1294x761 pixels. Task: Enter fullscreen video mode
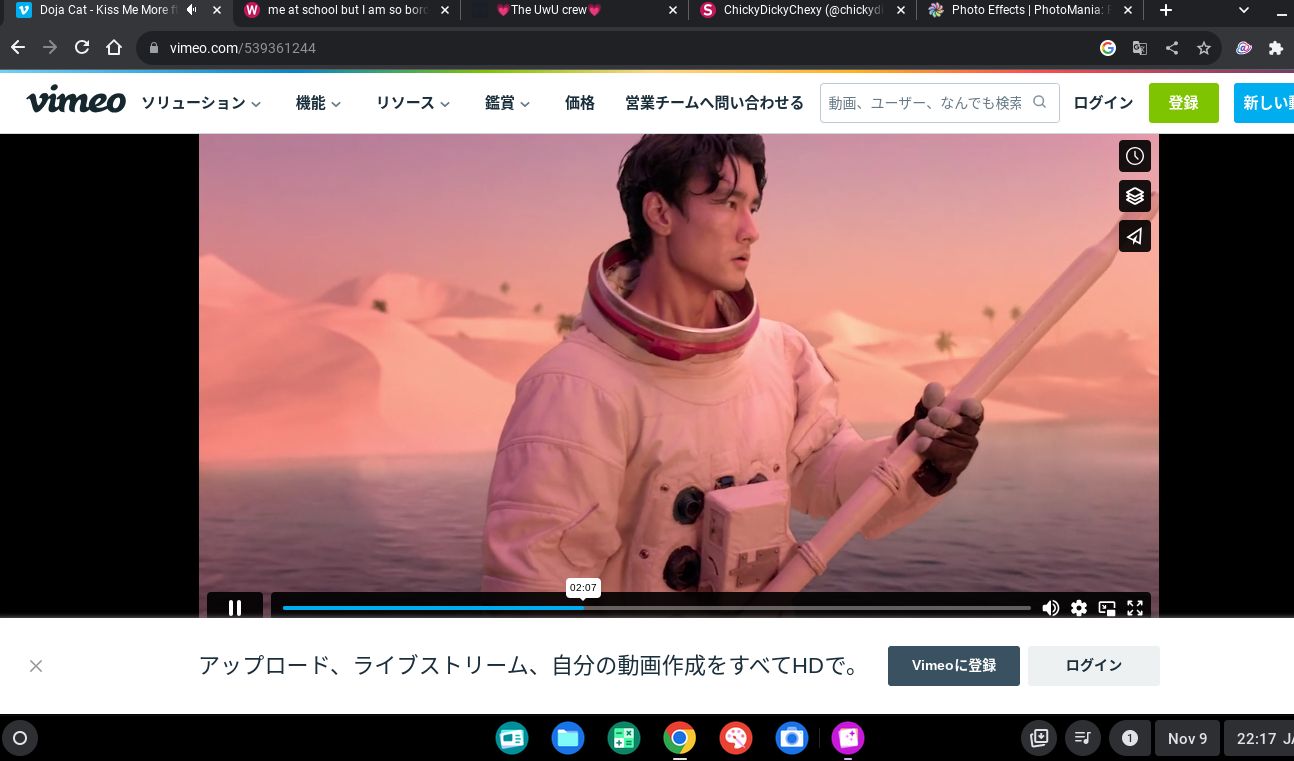pyautogui.click(x=1135, y=608)
